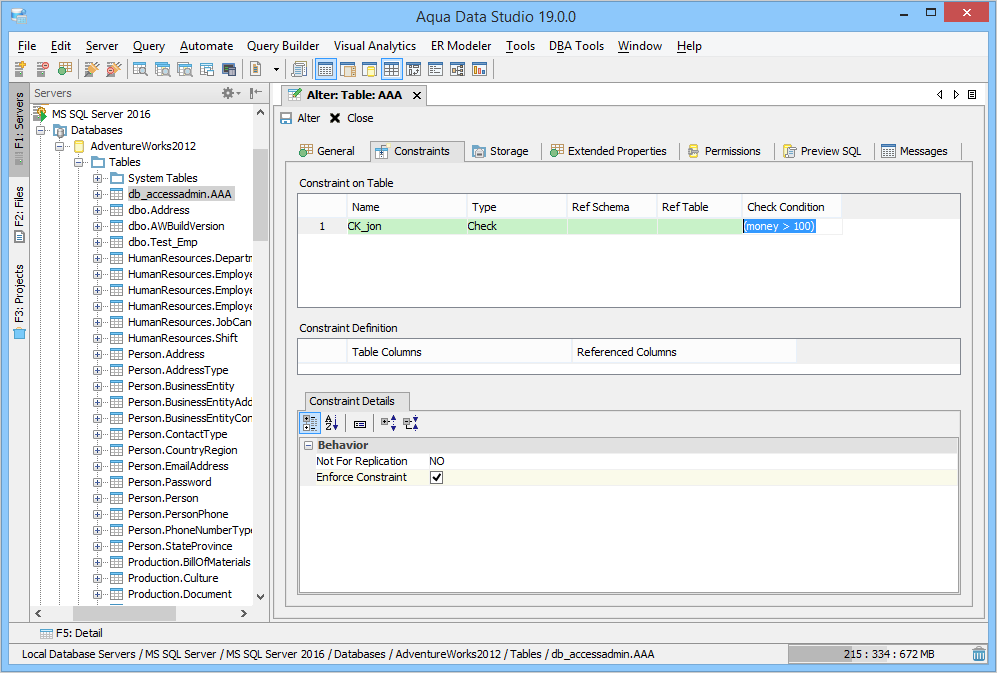Image resolution: width=997 pixels, height=673 pixels.
Task: Toggle the Categorized view in Constraint Details
Action: click(310, 423)
